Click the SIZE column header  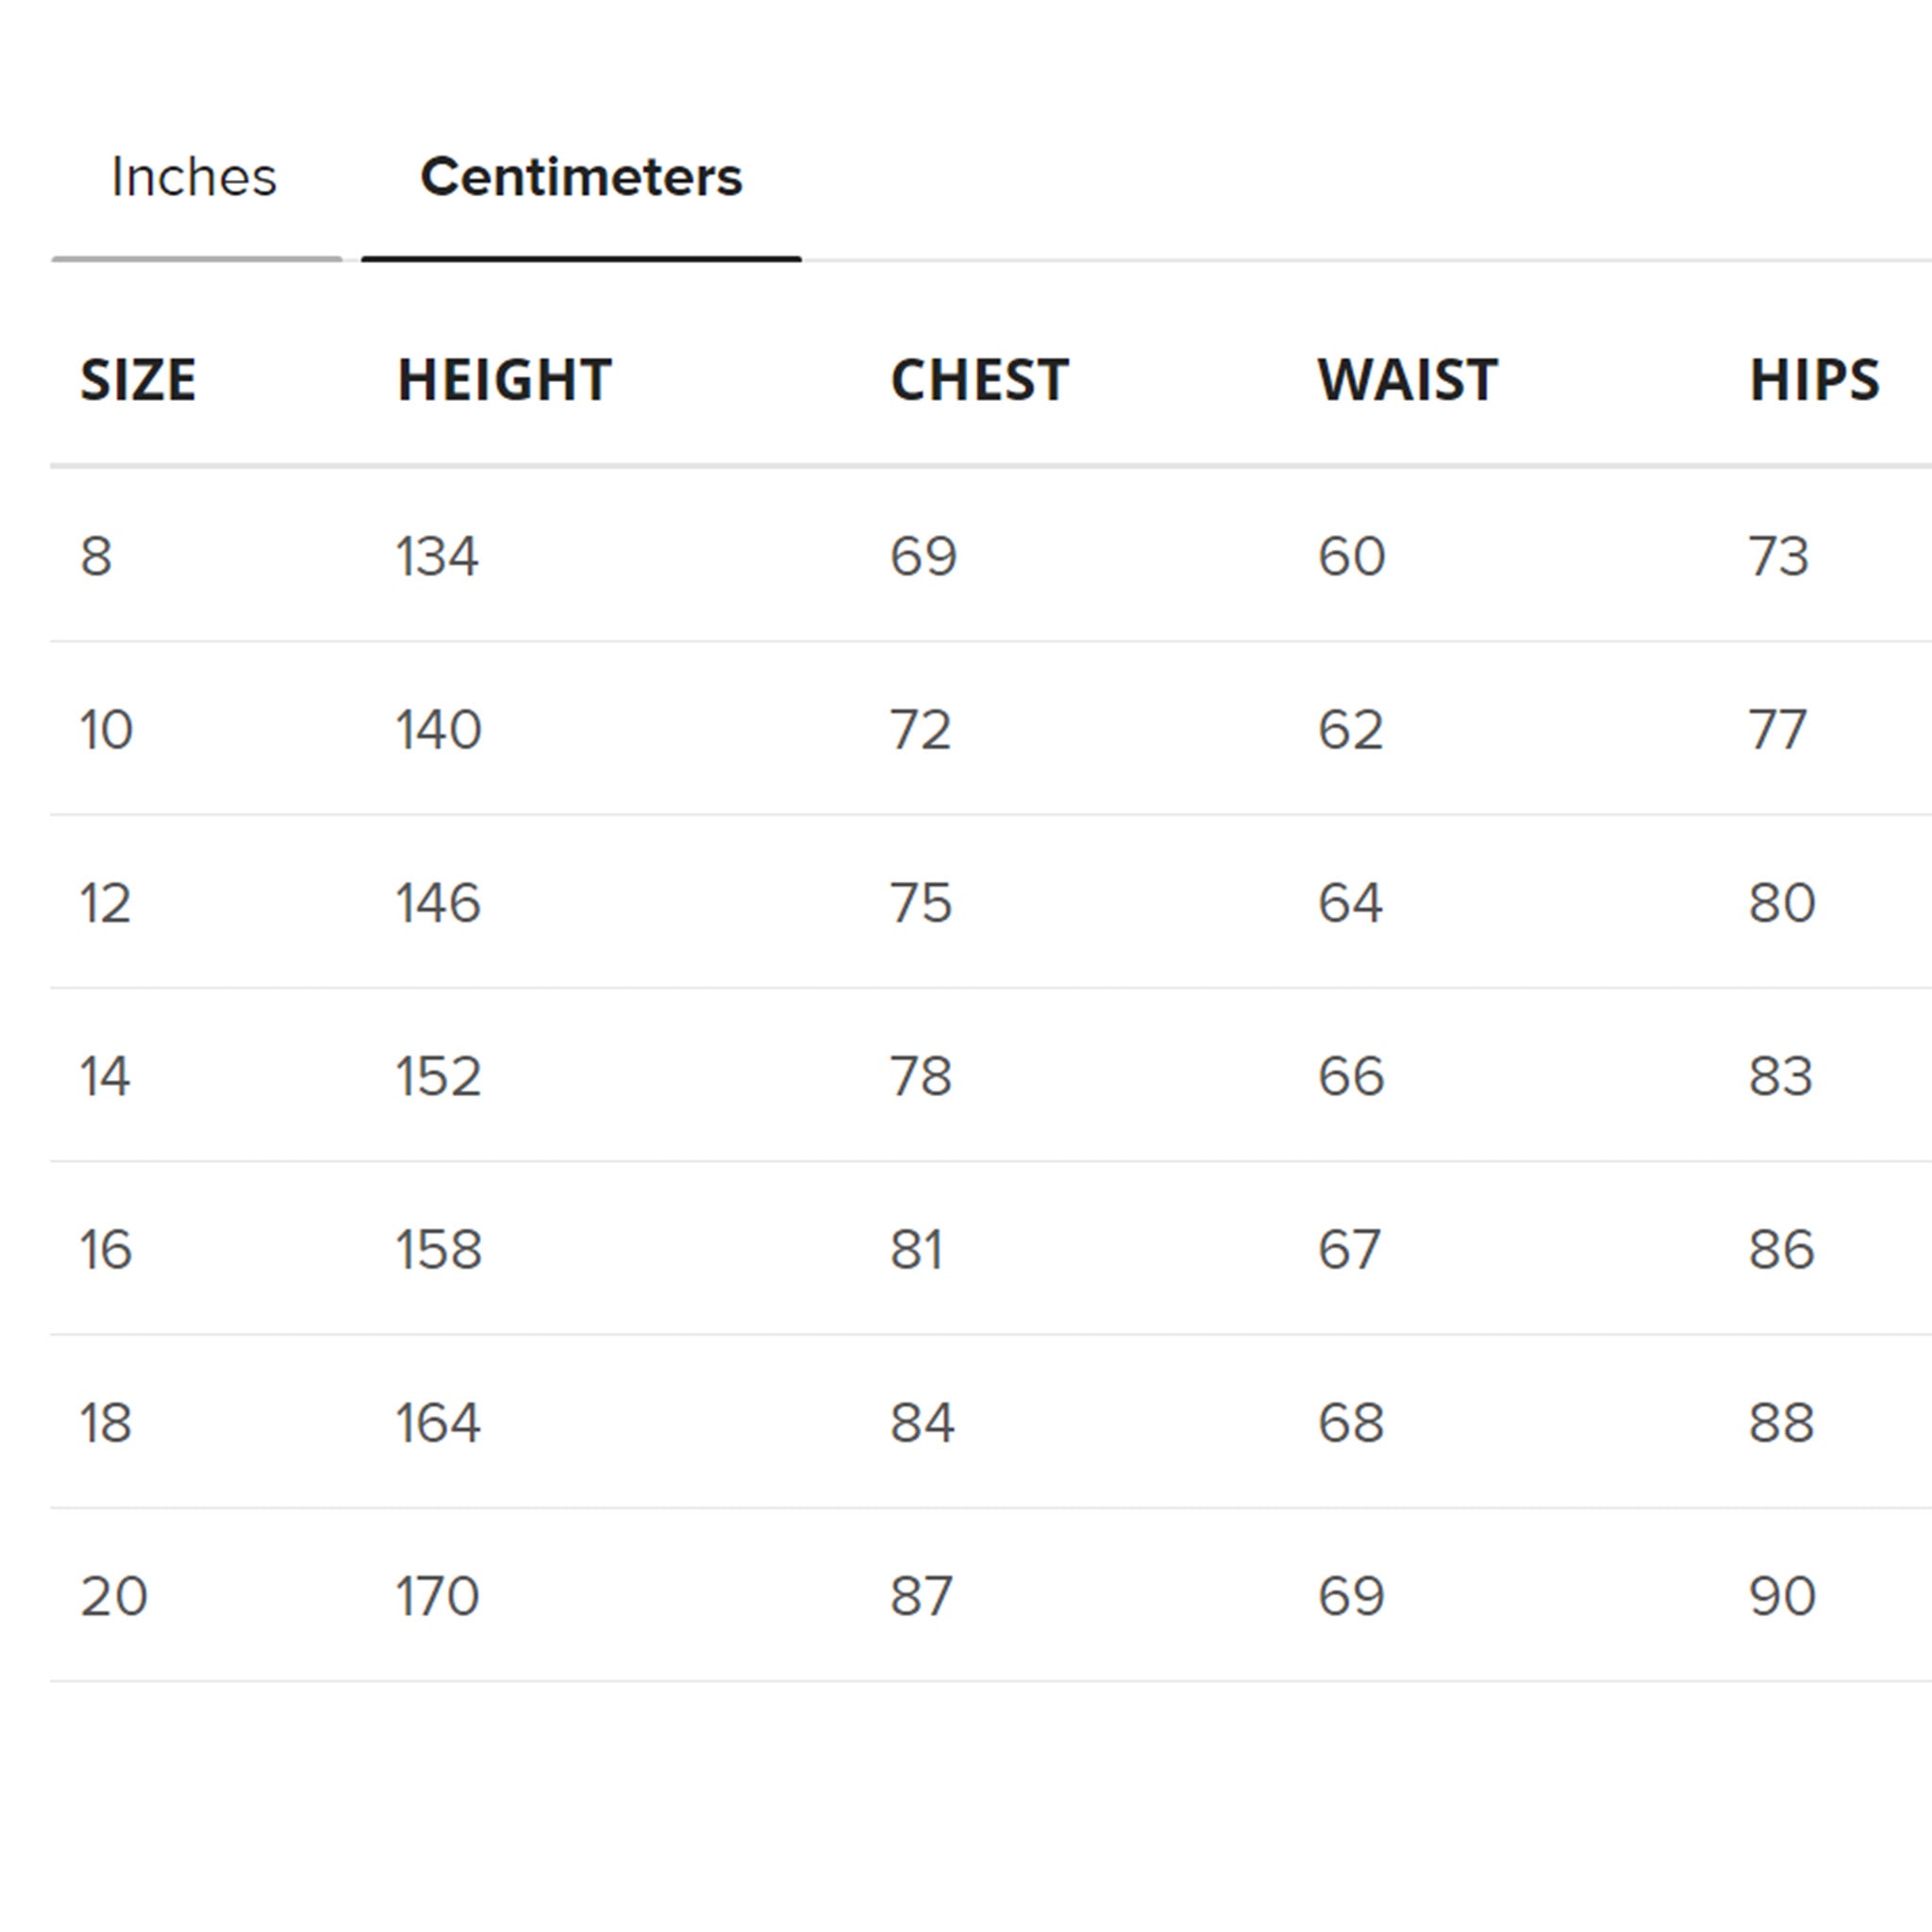point(138,380)
